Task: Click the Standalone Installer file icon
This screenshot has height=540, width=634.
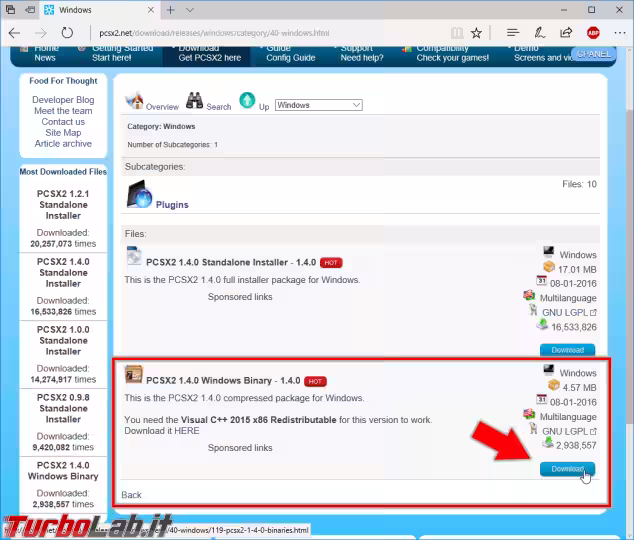Action: tap(134, 255)
